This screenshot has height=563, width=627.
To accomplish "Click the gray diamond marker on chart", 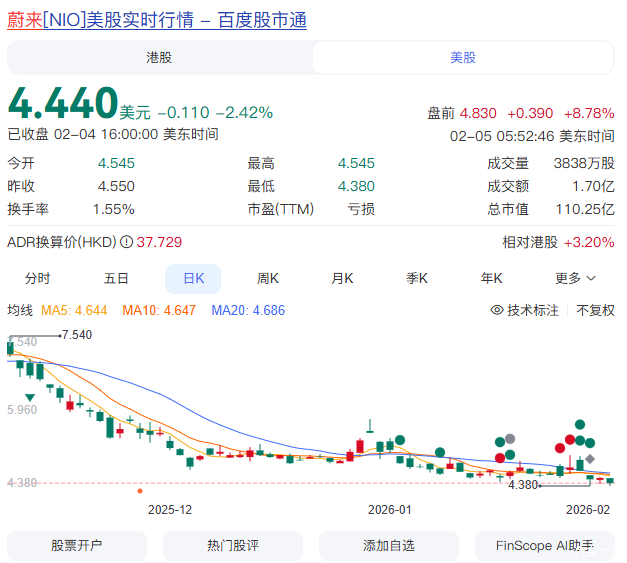I will (x=591, y=460).
